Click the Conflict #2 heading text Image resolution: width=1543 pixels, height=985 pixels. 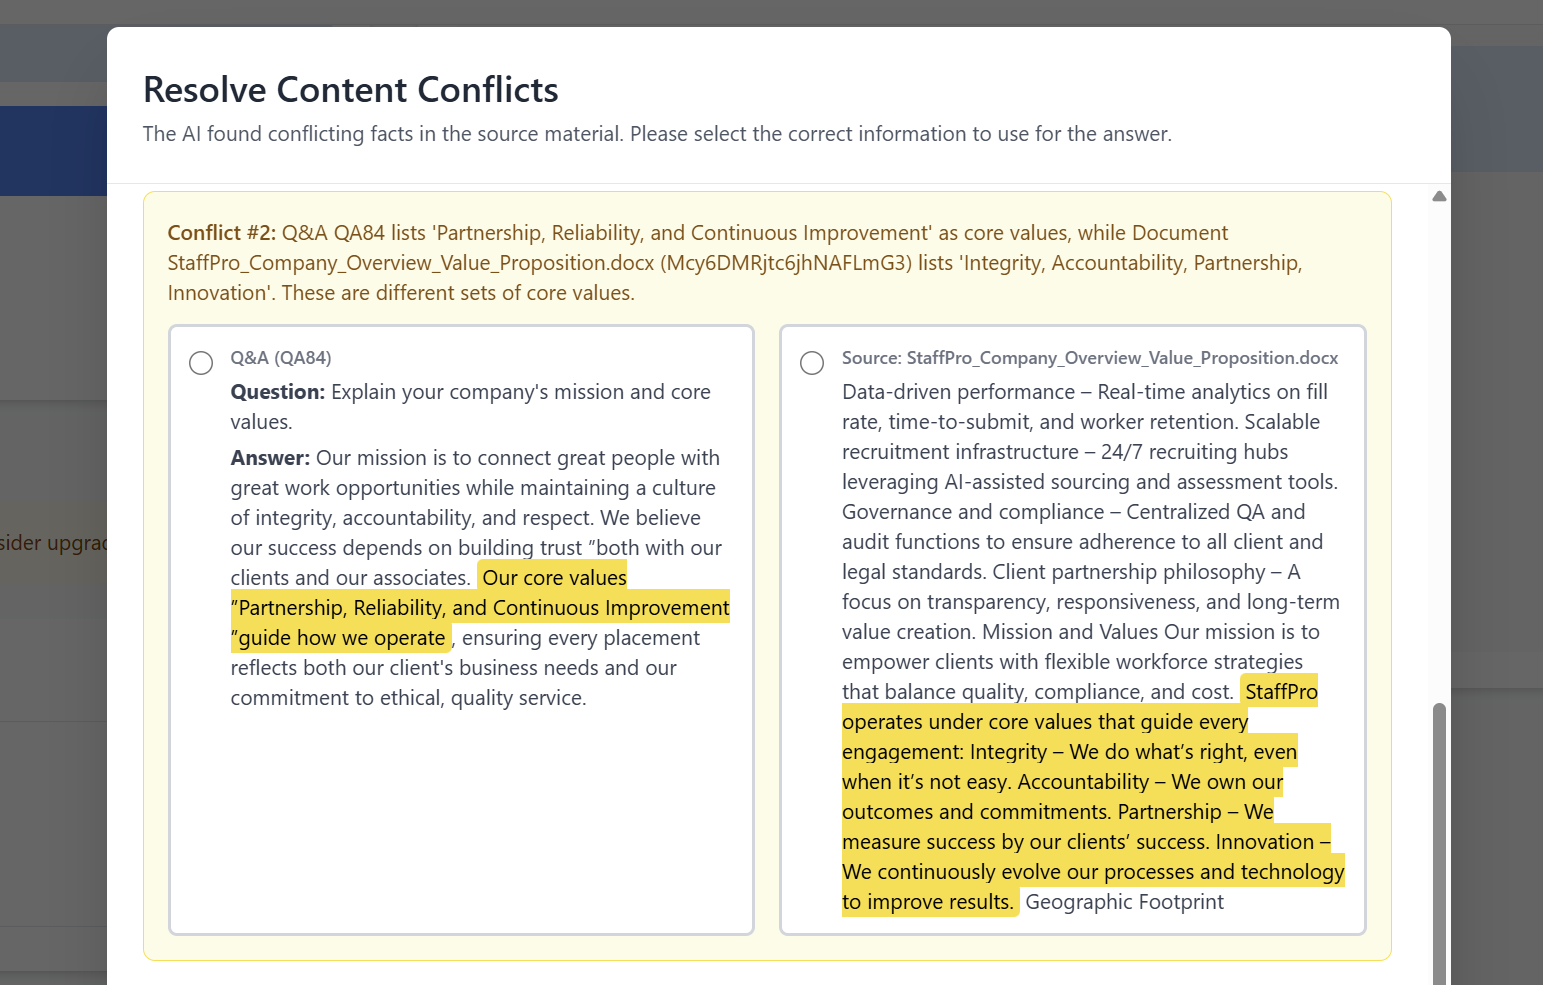[220, 231]
